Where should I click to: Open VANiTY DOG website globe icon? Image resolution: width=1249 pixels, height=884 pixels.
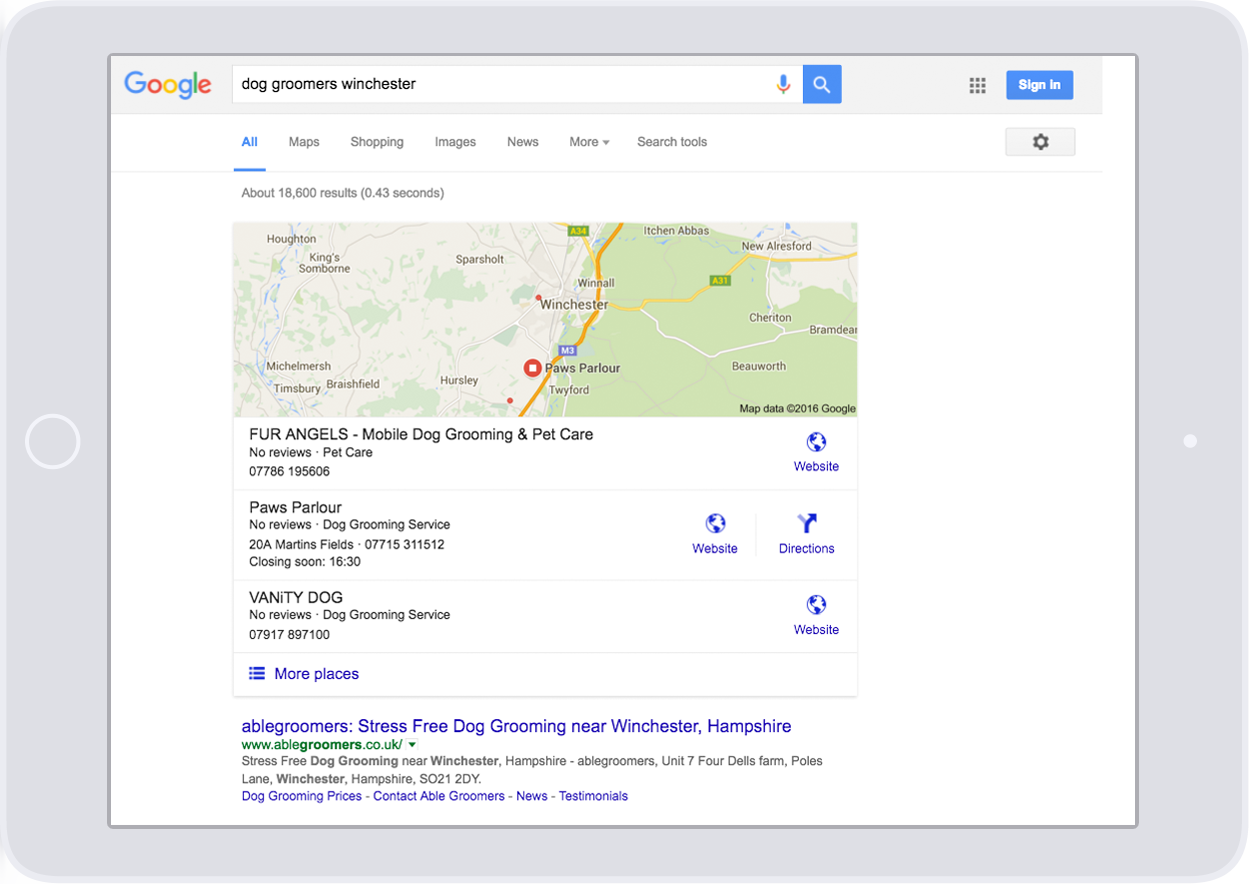(816, 604)
